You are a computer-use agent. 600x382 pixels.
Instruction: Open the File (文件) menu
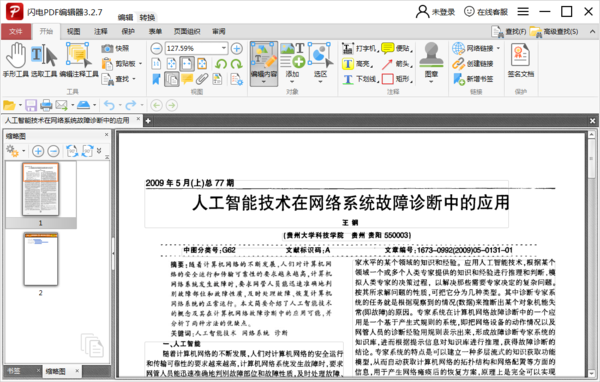[x=16, y=31]
